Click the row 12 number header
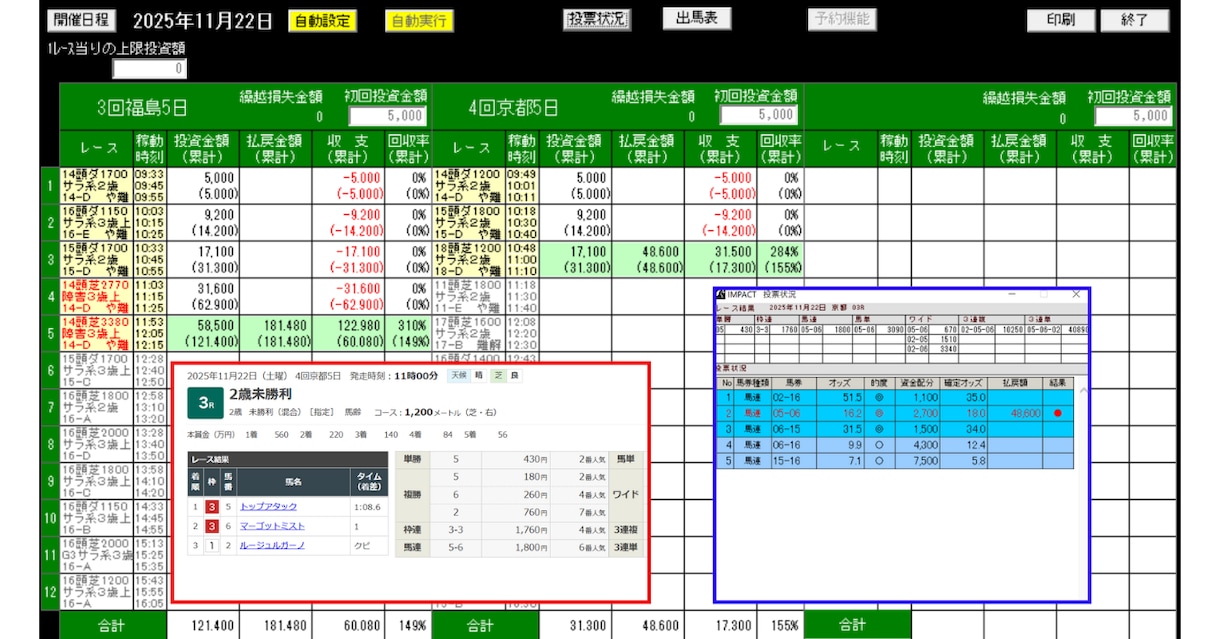The image size is (1220, 639). coord(49,591)
